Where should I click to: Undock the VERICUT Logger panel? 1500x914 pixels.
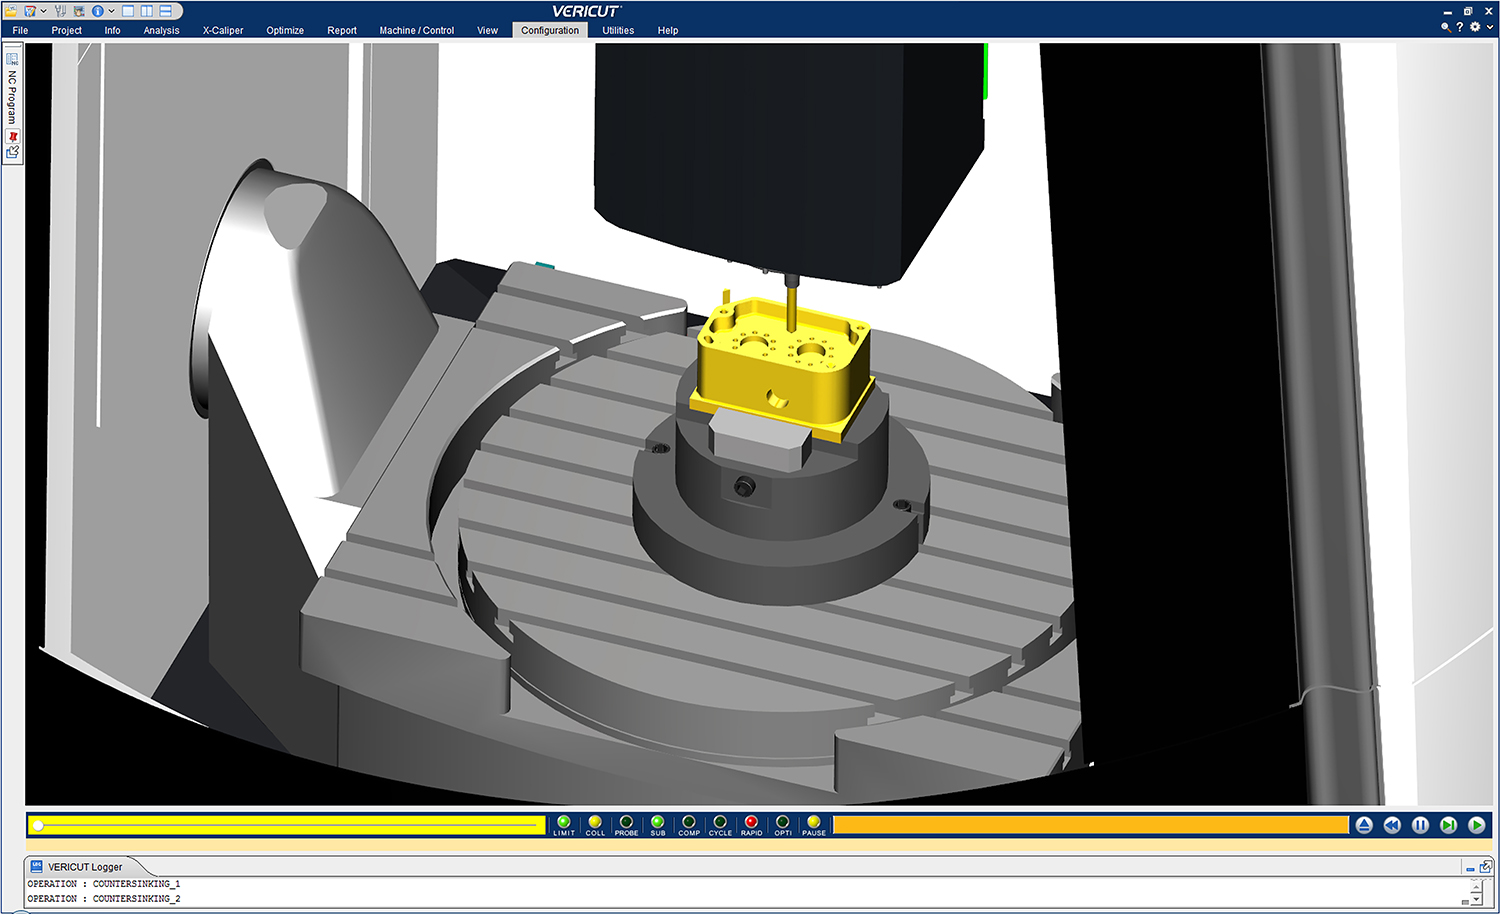1485,866
